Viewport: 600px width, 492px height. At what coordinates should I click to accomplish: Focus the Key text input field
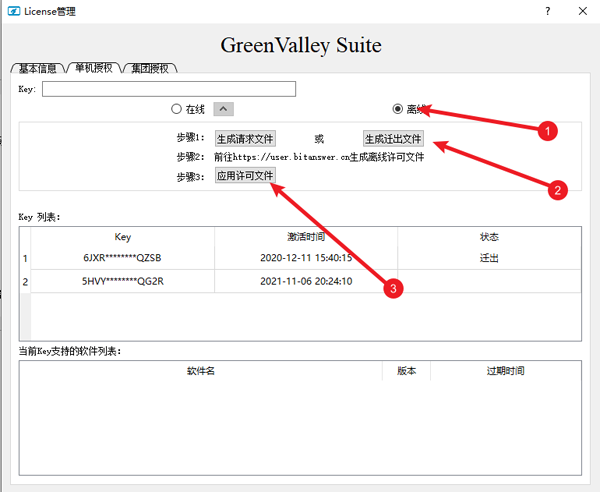pos(169,89)
